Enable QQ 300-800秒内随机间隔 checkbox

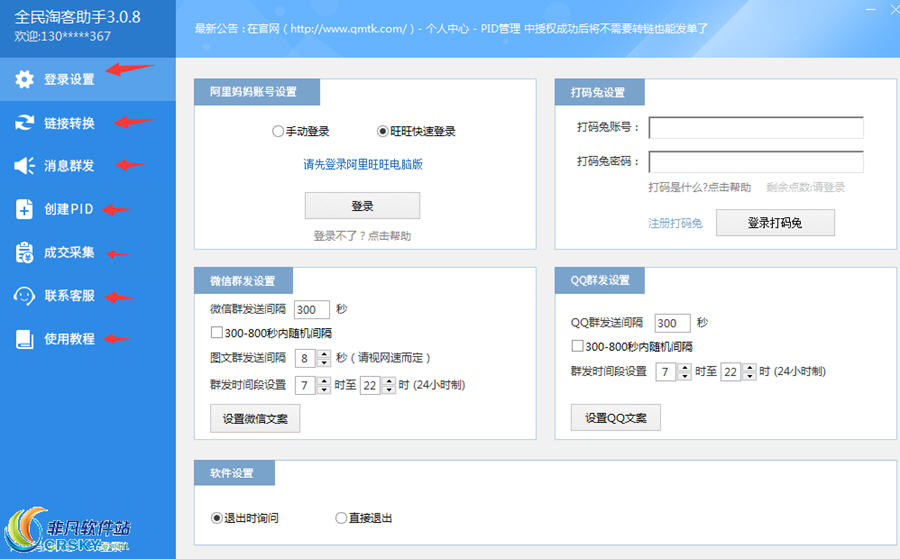pos(577,346)
